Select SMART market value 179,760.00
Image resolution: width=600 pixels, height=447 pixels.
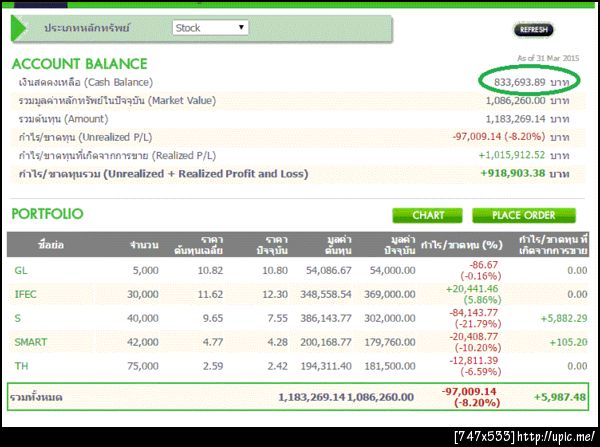coord(390,342)
